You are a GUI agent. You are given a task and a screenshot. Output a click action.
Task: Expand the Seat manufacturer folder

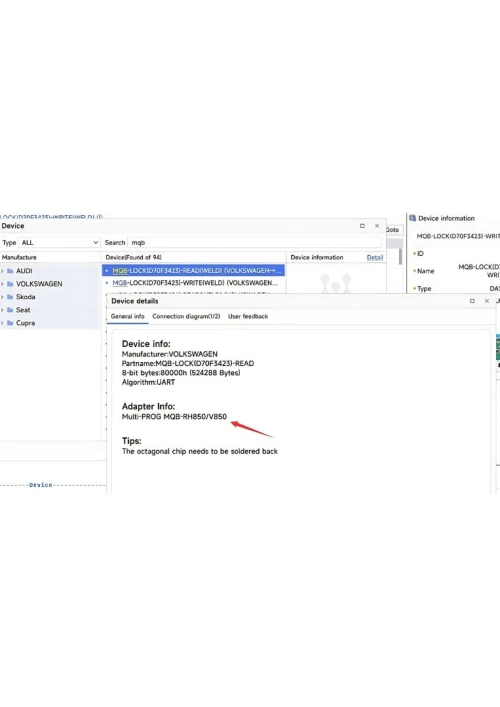[2, 310]
